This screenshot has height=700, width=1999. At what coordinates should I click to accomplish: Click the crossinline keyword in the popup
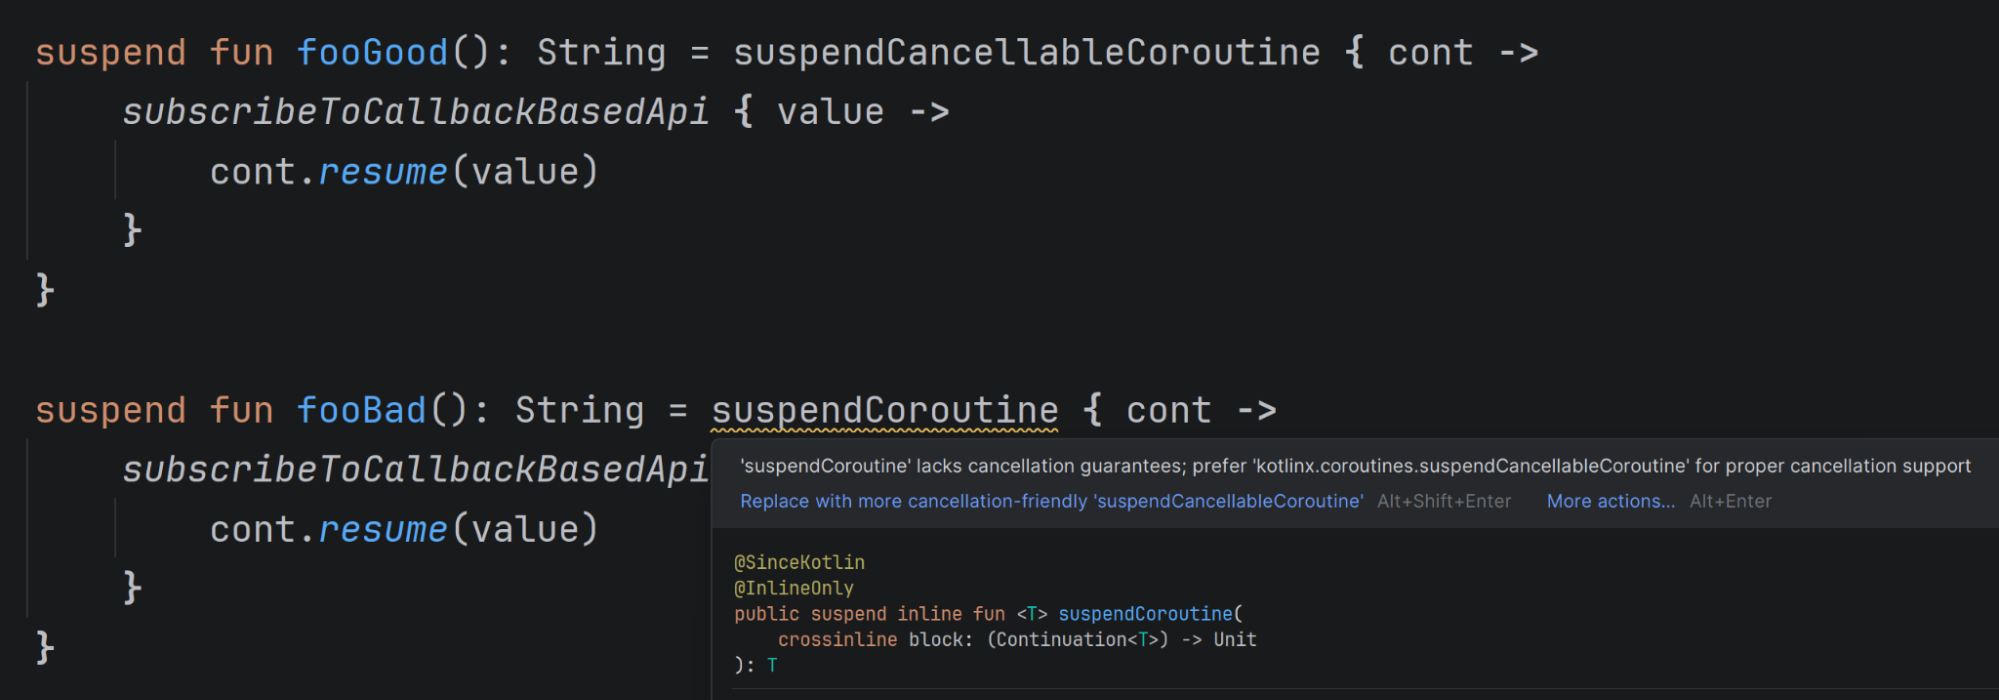click(837, 640)
